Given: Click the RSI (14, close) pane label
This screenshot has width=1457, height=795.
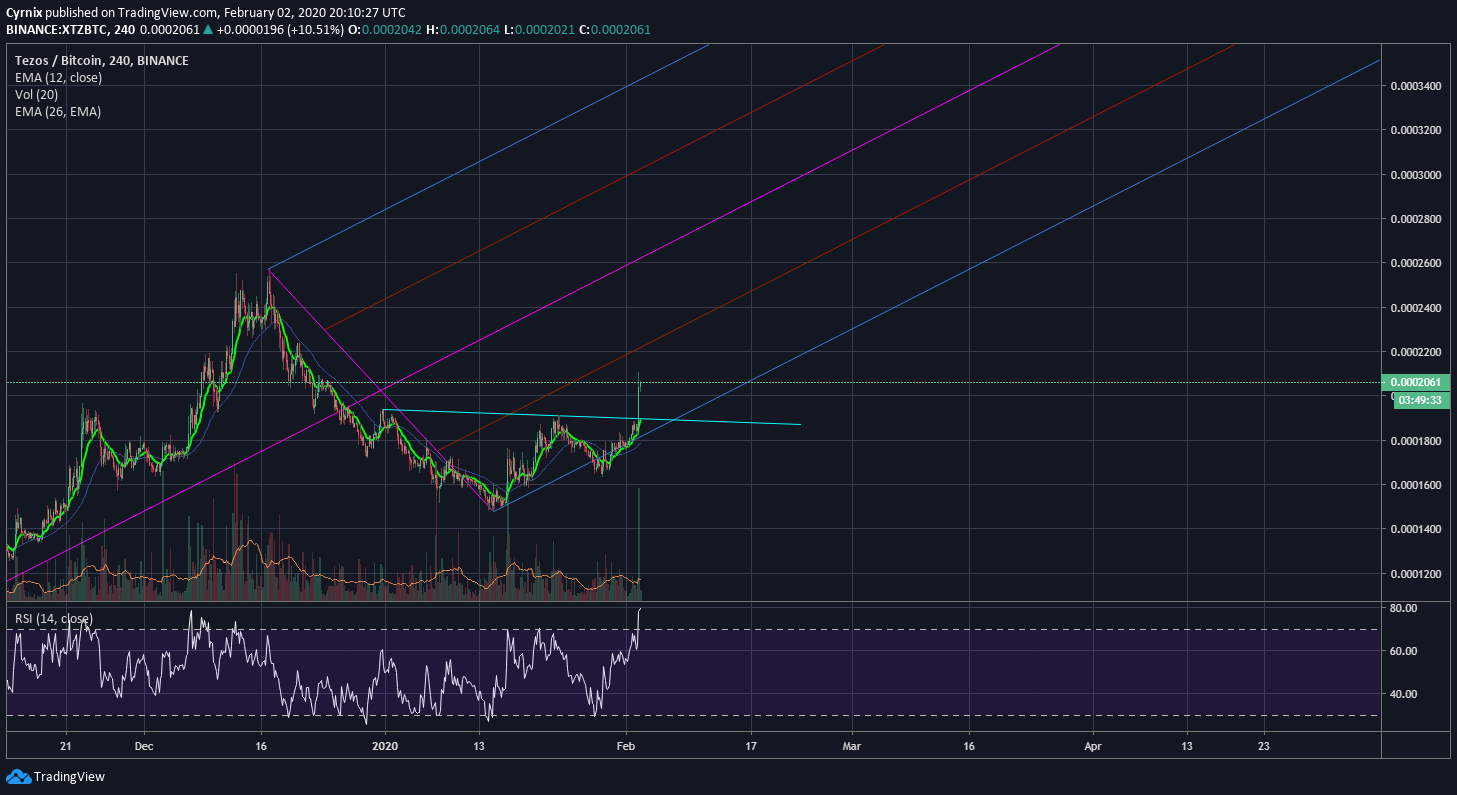Looking at the screenshot, I should click(x=54, y=619).
